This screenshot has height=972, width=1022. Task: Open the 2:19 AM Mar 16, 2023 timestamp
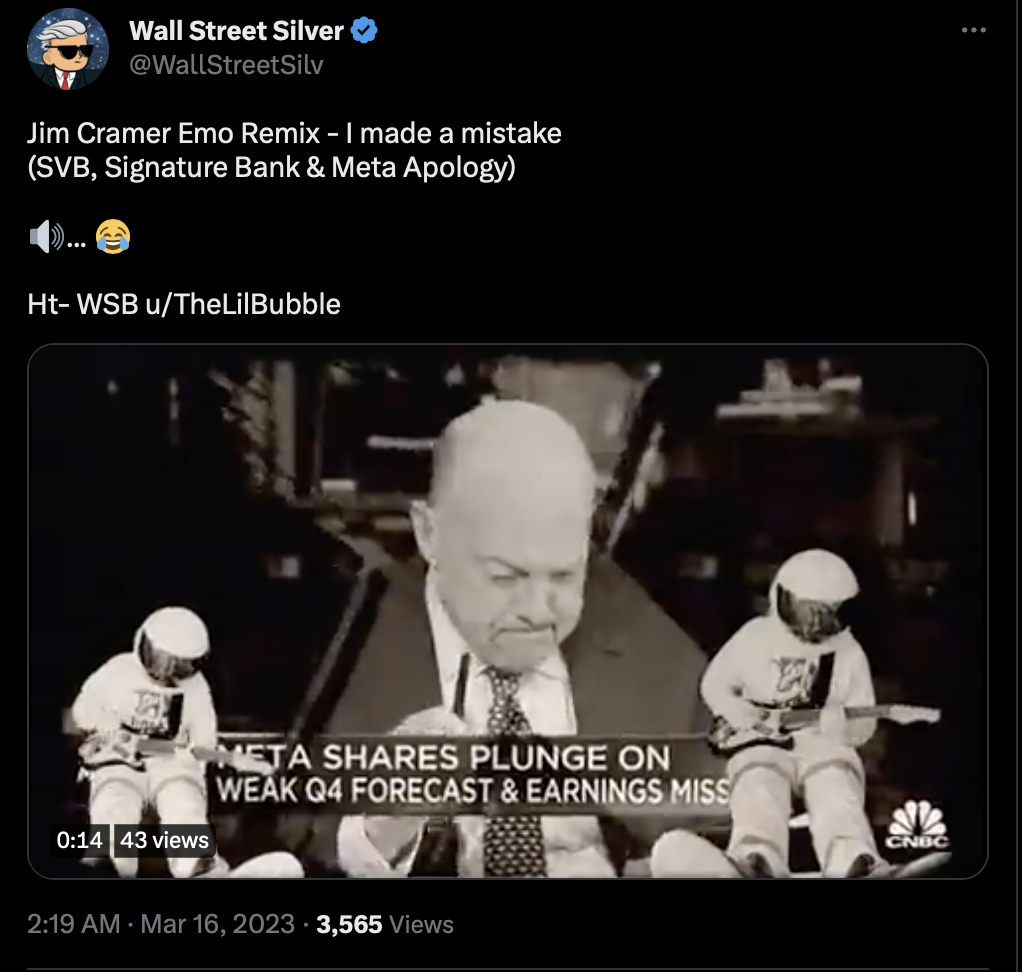coord(161,924)
